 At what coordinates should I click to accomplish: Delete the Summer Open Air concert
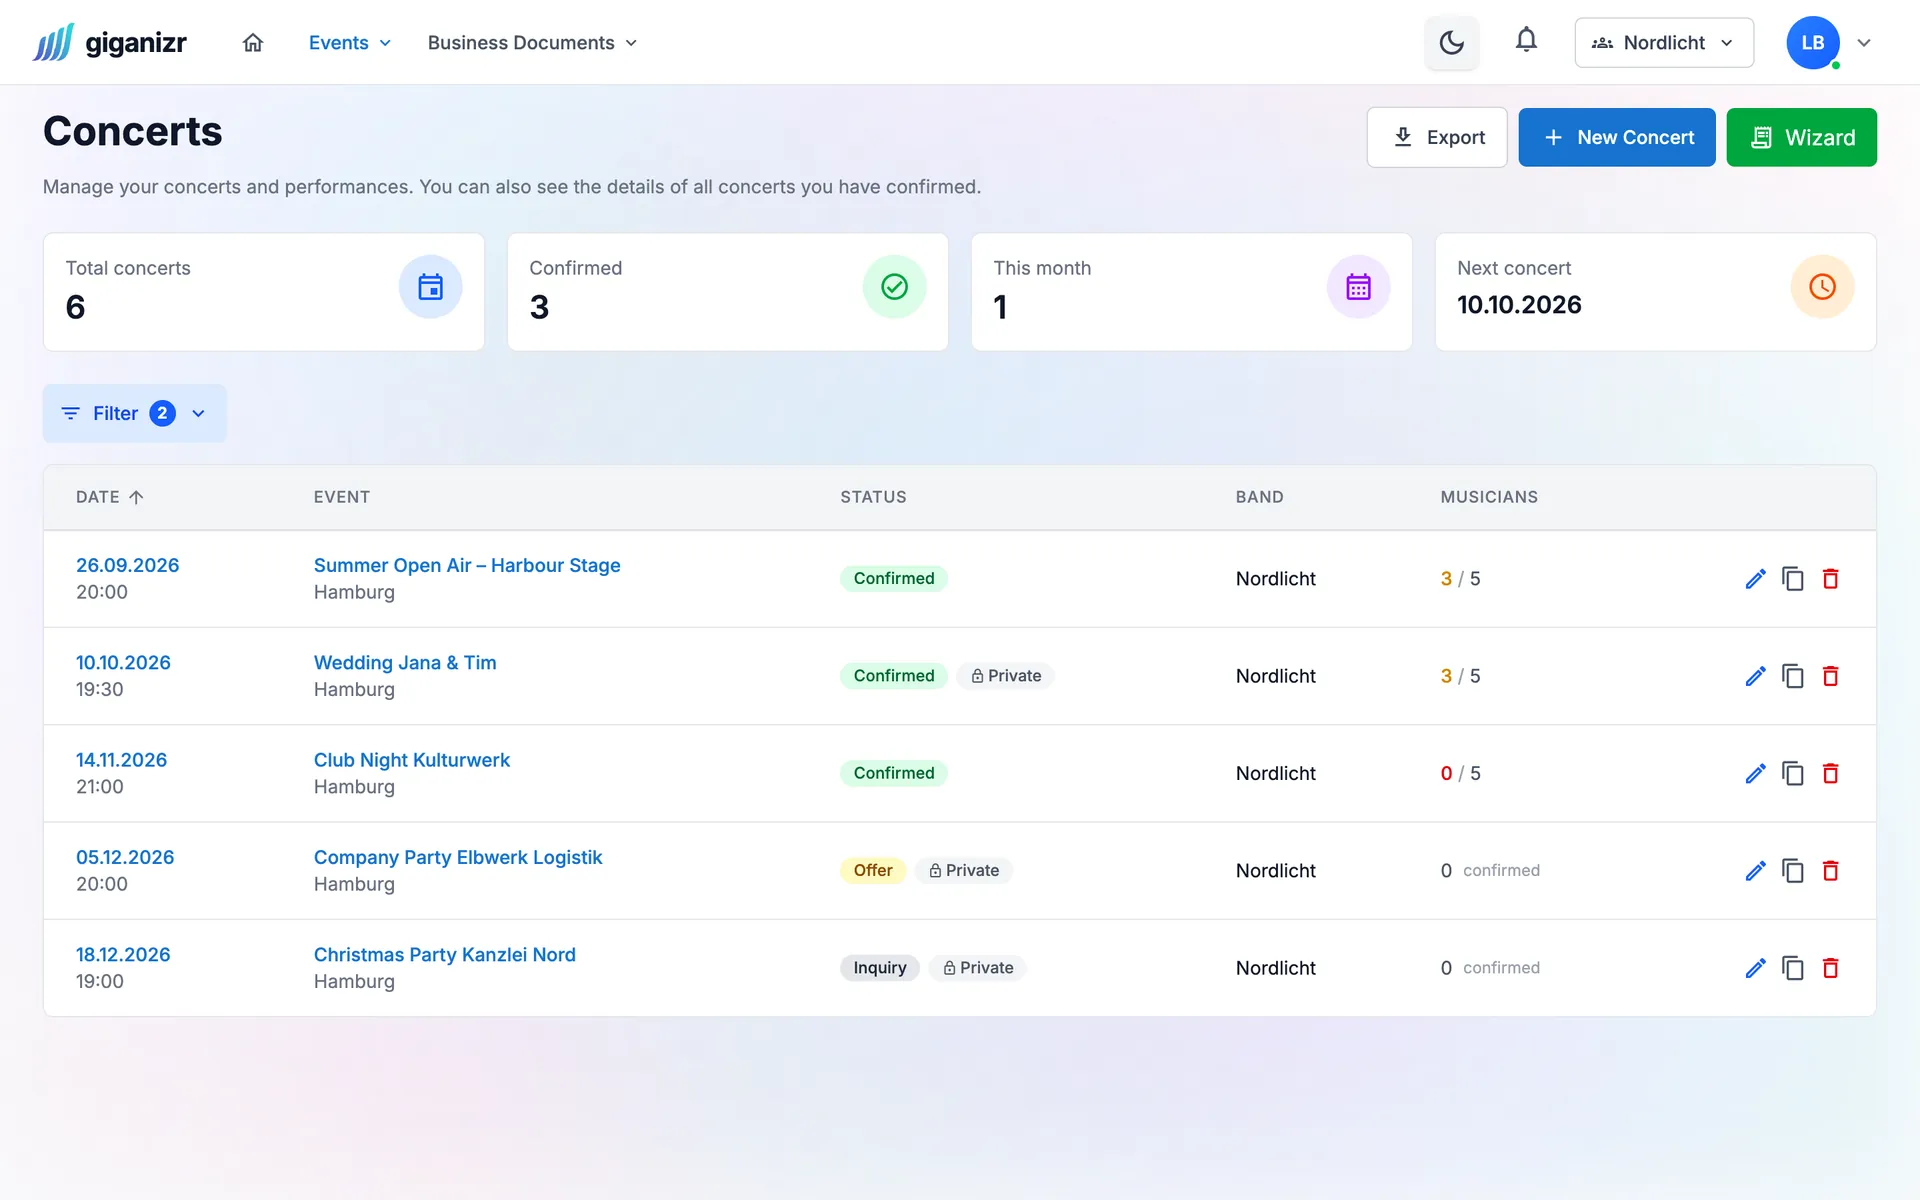(1831, 579)
